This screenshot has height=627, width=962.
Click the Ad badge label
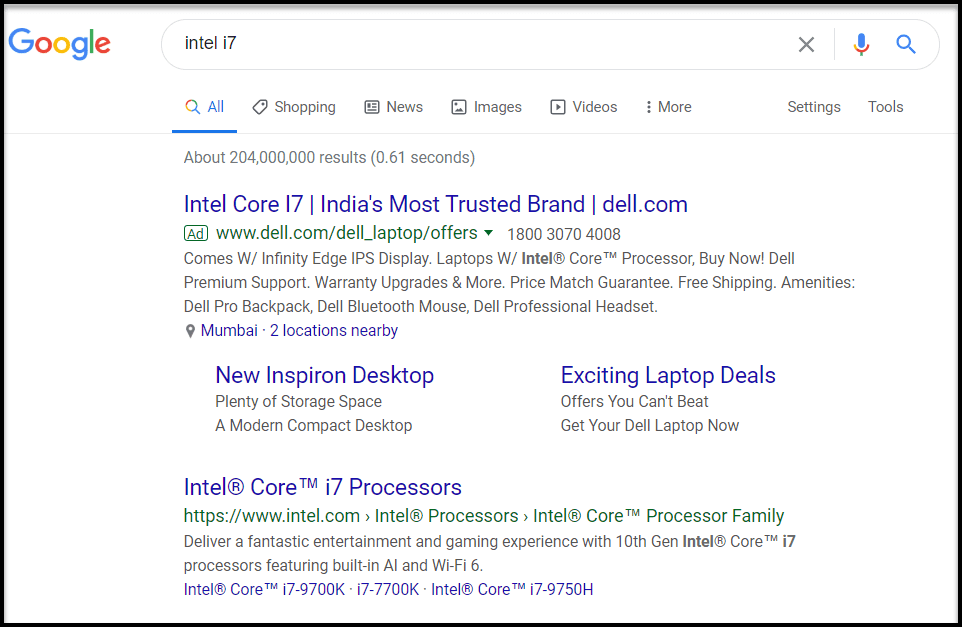click(196, 233)
